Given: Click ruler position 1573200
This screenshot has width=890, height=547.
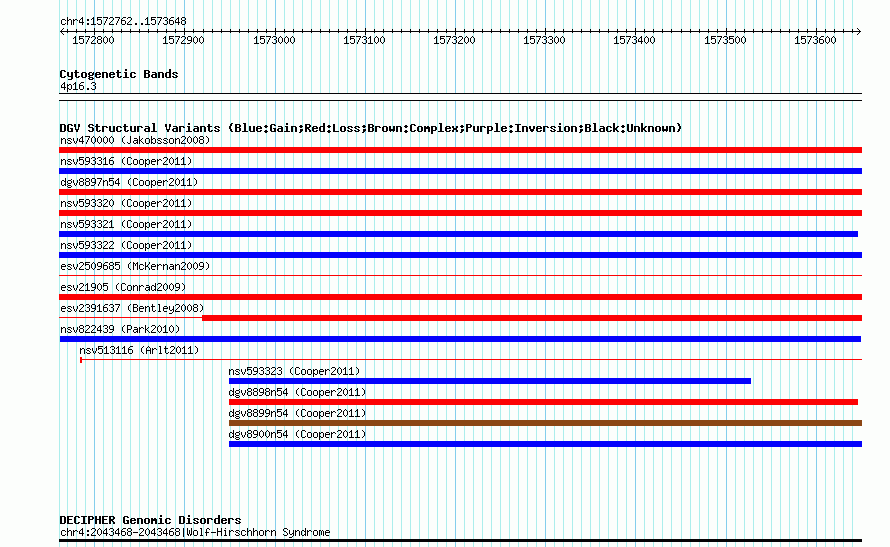Looking at the screenshot, I should [x=454, y=40].
